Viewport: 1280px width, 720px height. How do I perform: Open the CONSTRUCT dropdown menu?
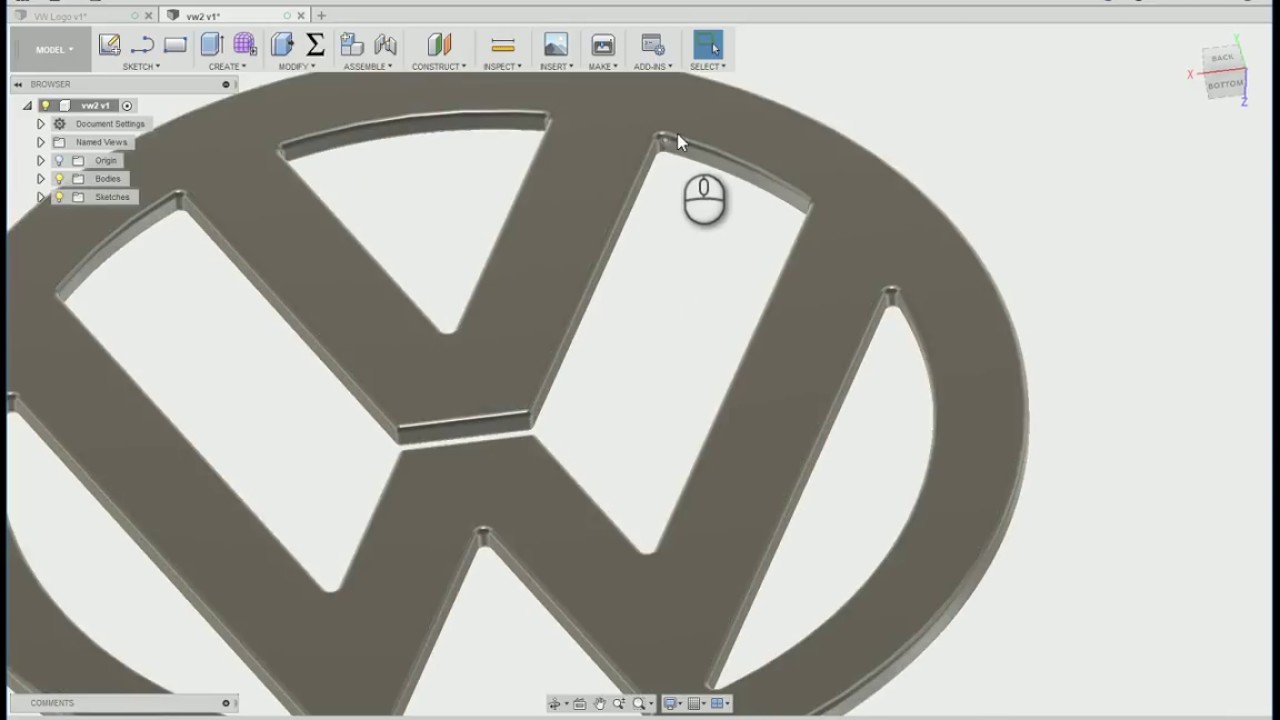[x=439, y=67]
